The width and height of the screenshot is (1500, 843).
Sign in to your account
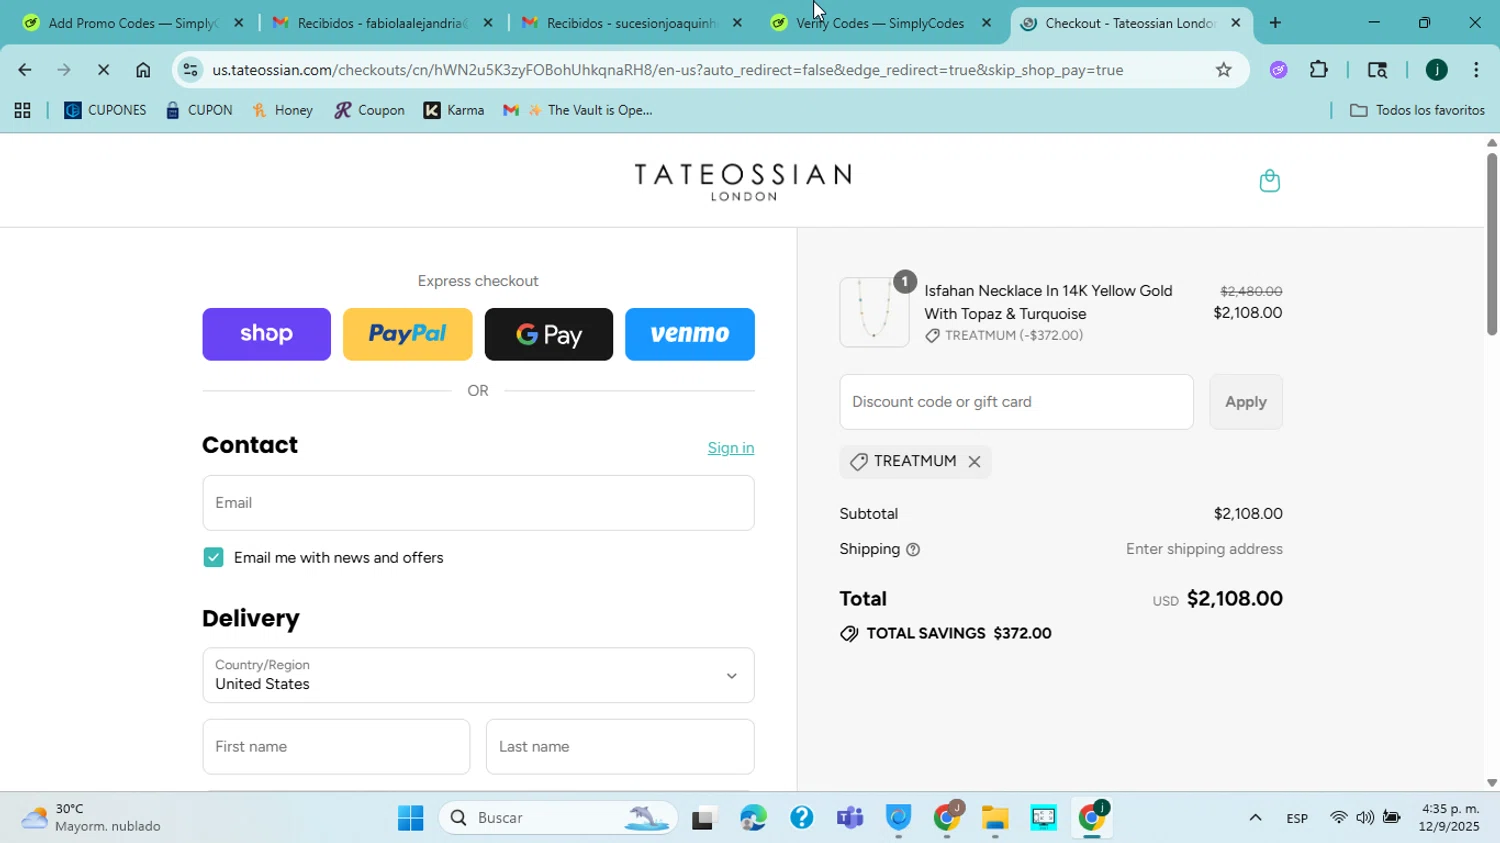(x=731, y=448)
